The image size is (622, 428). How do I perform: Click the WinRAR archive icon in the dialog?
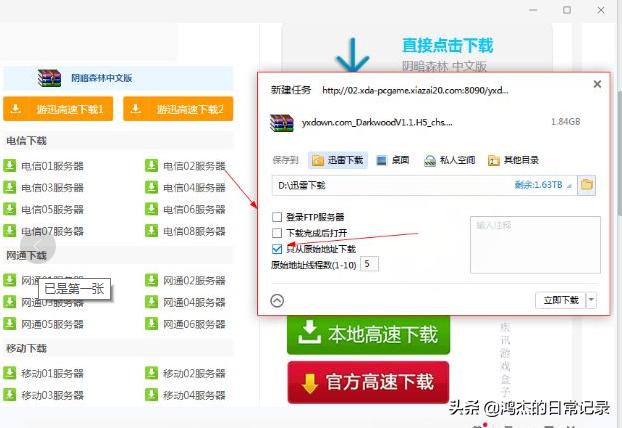click(281, 122)
